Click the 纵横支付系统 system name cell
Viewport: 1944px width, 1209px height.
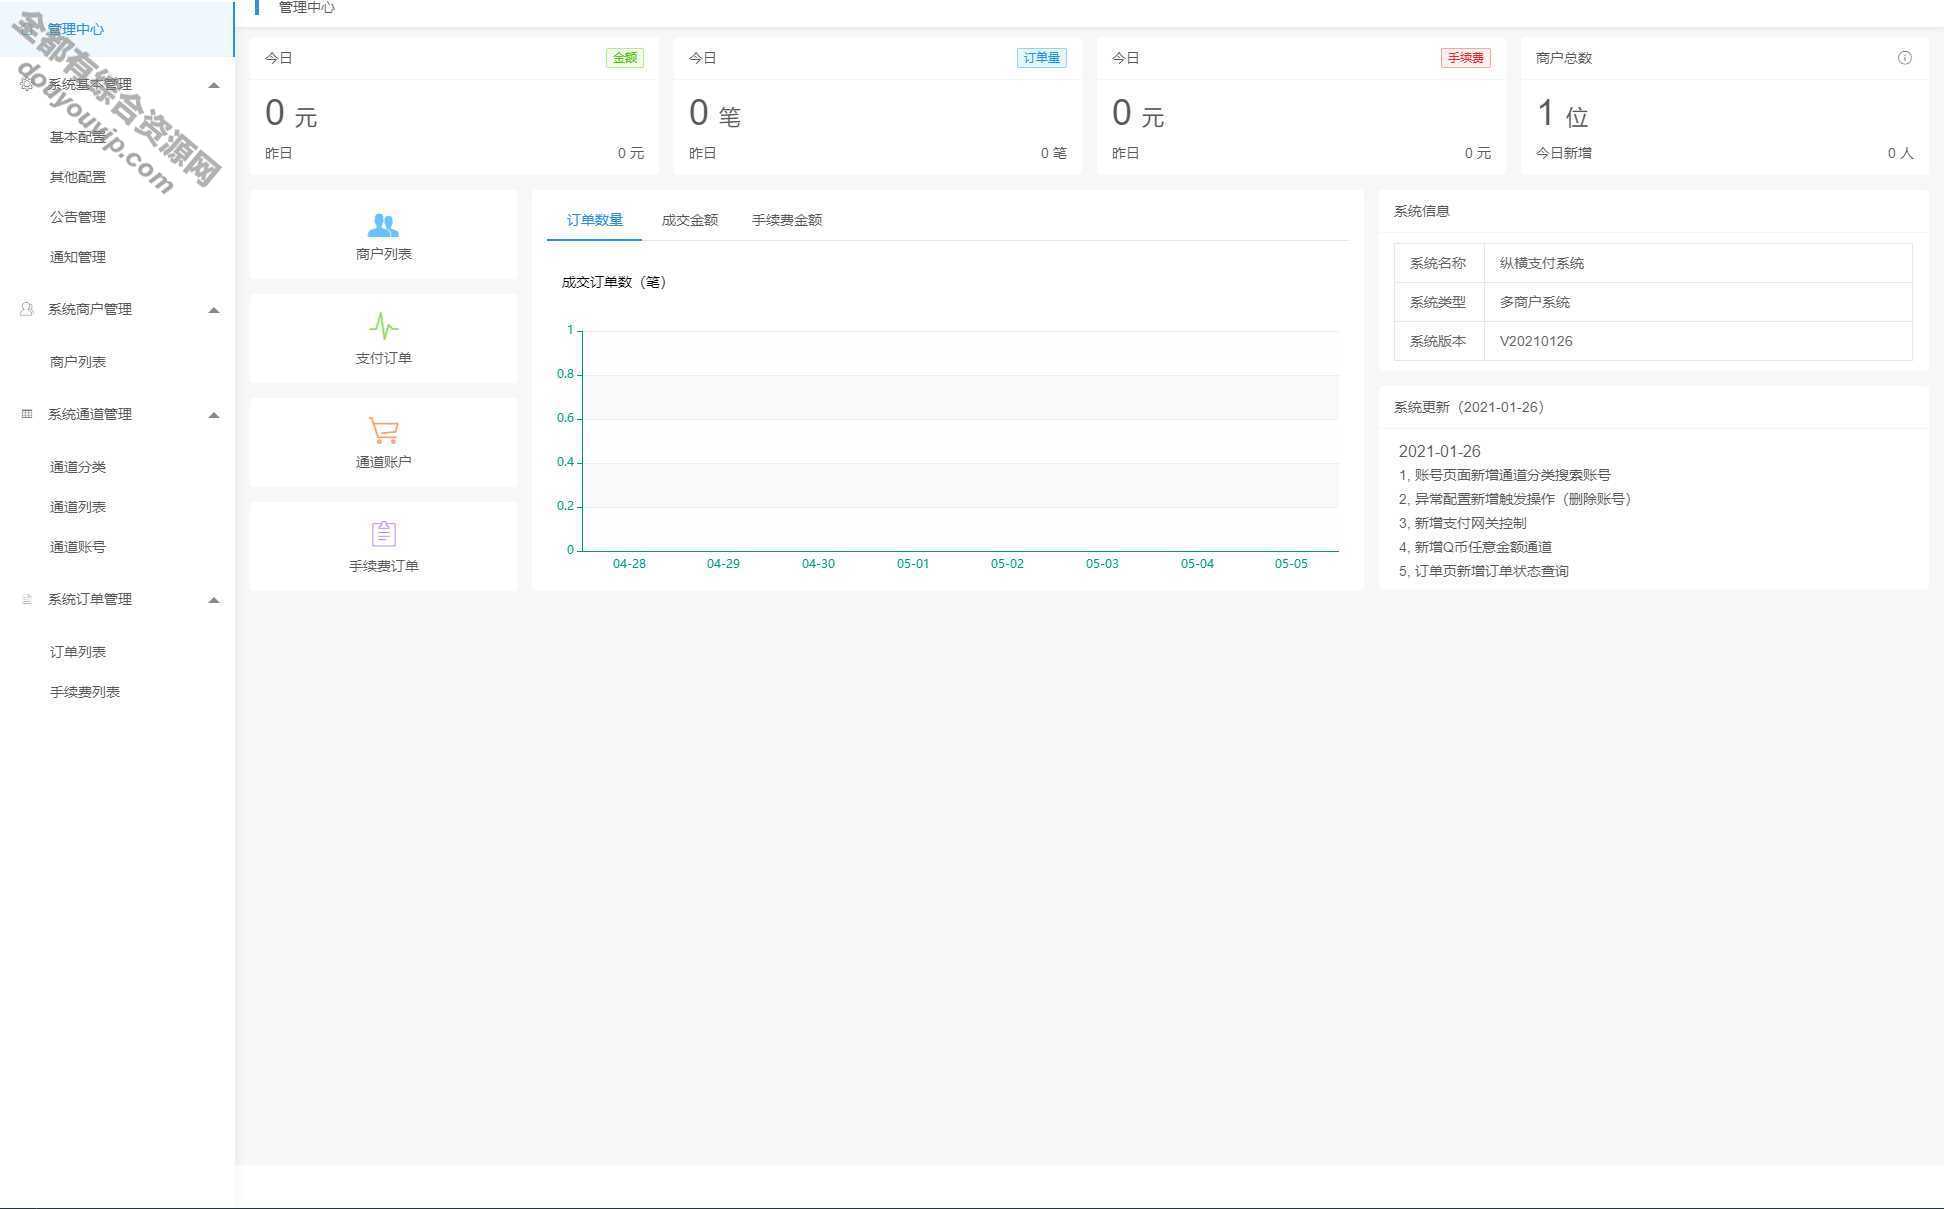[1698, 263]
